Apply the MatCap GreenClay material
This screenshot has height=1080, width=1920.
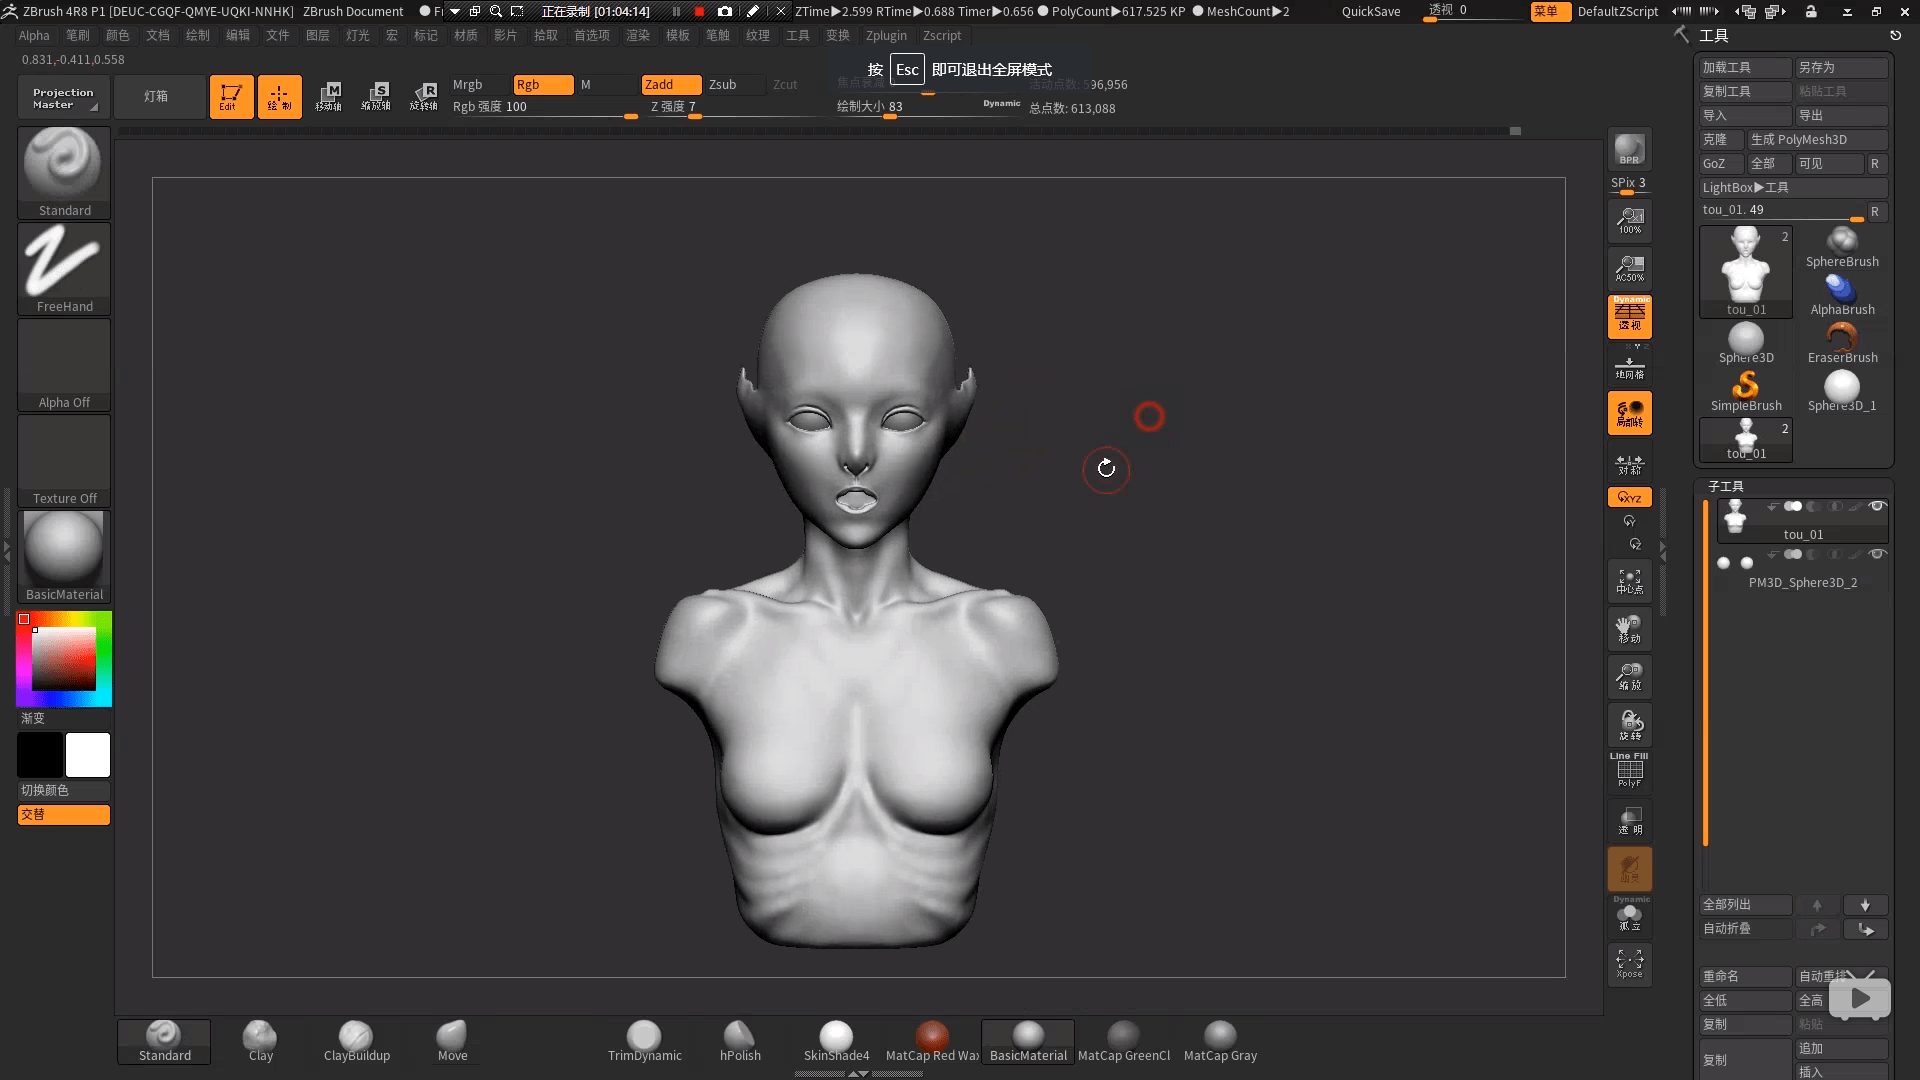click(1124, 1042)
